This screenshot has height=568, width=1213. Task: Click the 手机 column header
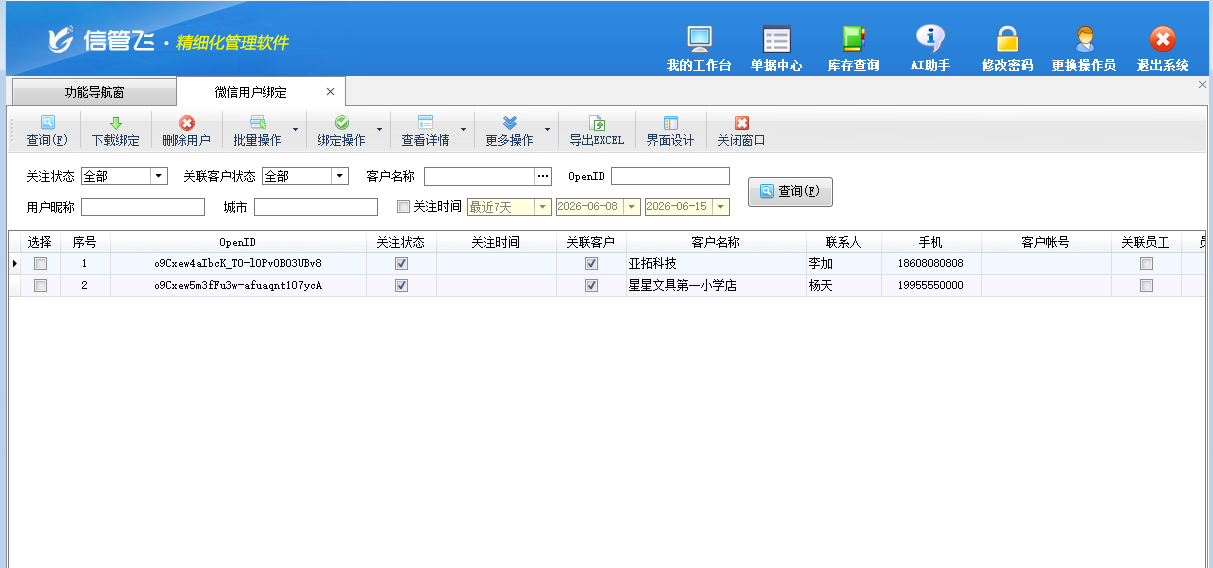point(931,243)
